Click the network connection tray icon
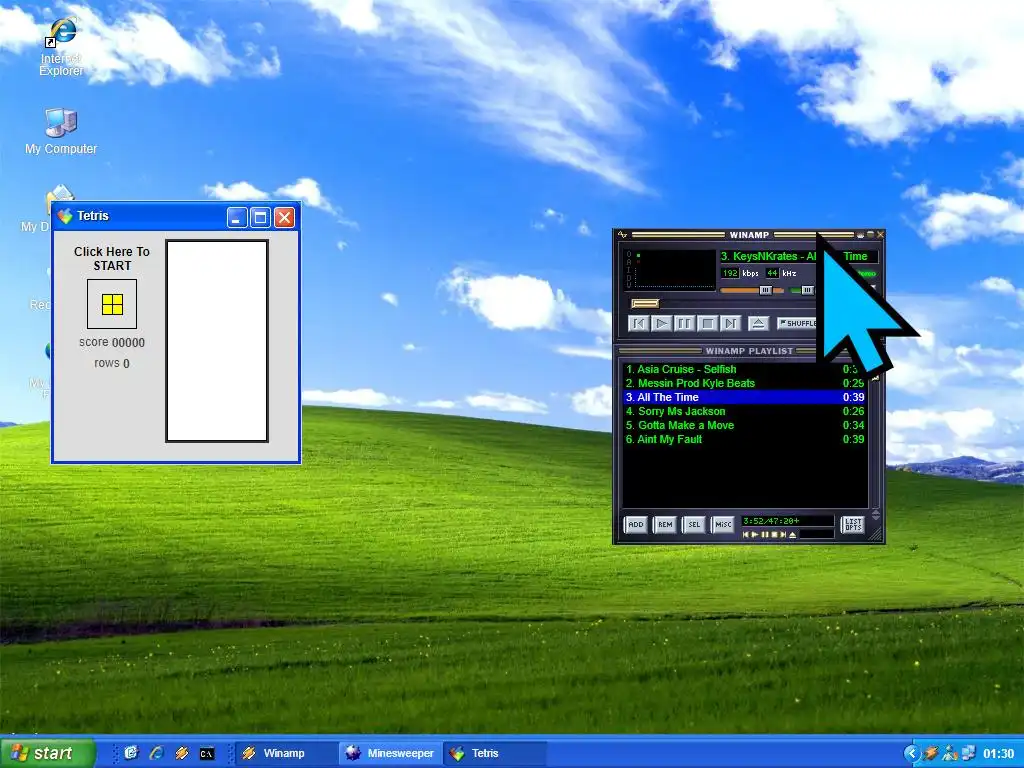1024x768 pixels. (x=969, y=753)
